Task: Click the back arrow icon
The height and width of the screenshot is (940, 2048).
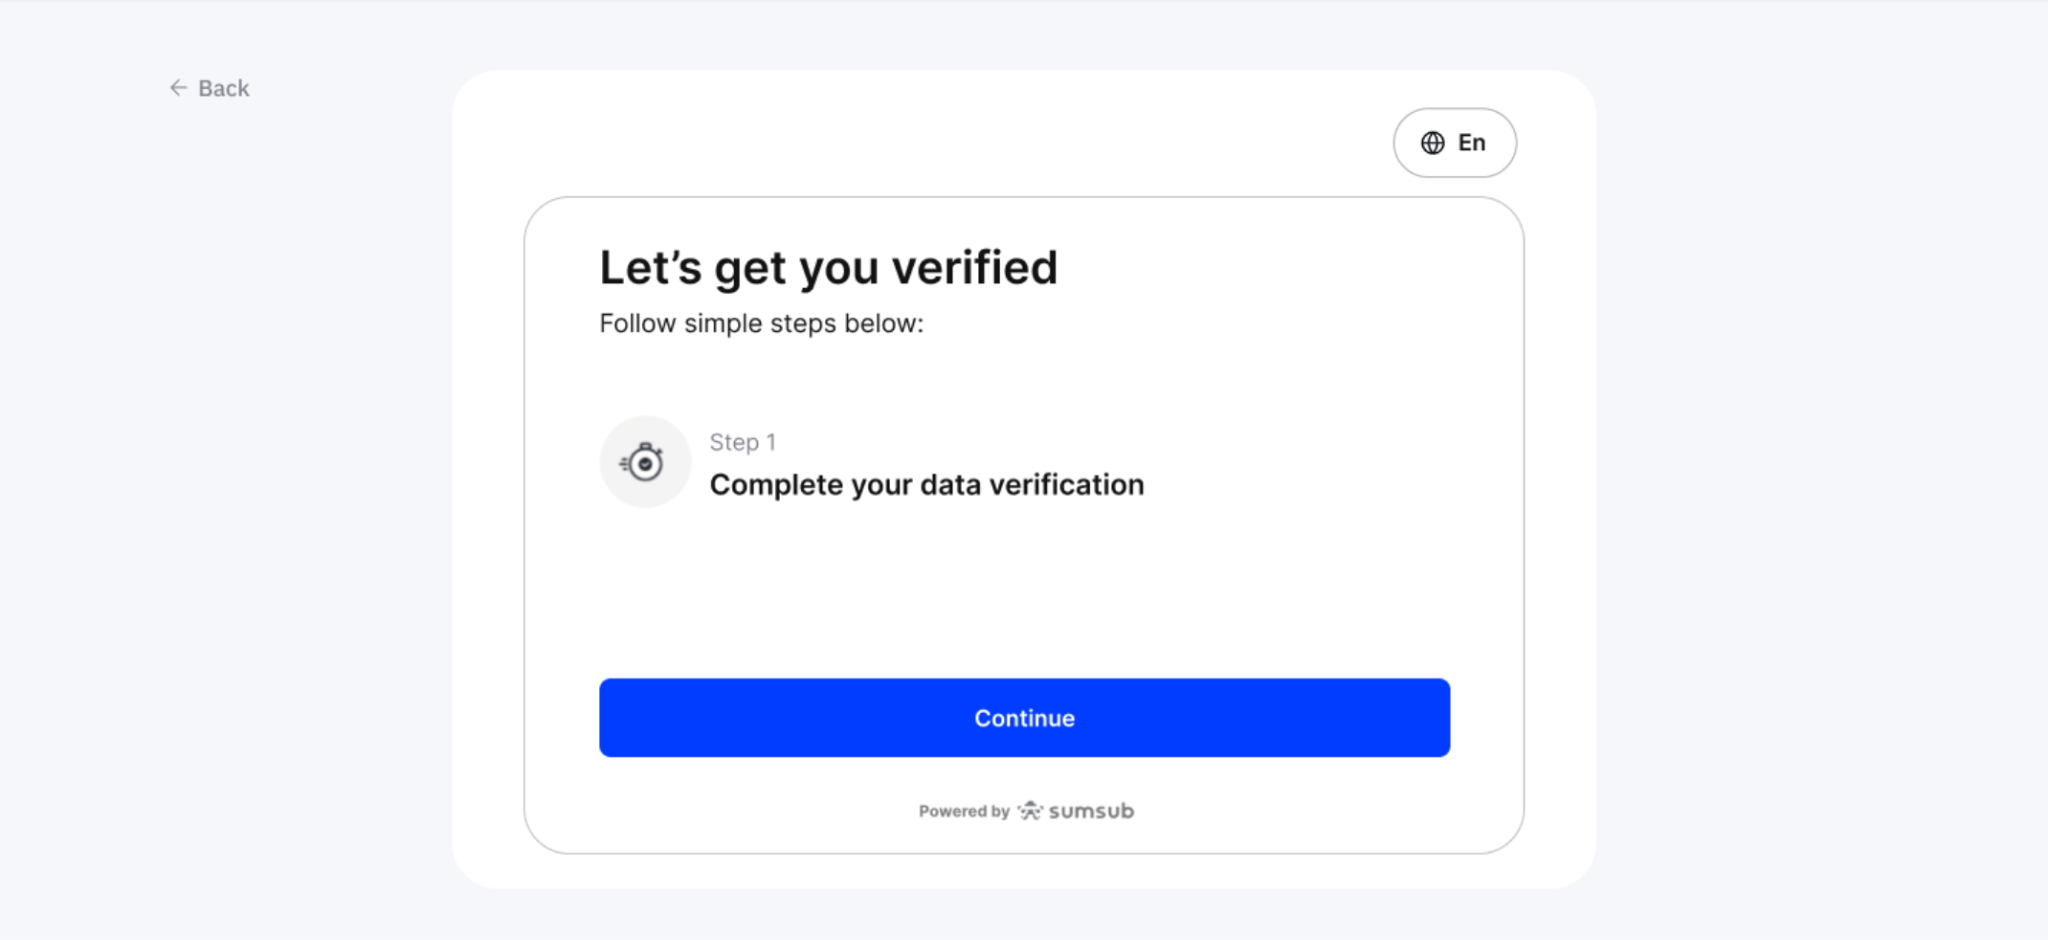Action: coord(178,88)
